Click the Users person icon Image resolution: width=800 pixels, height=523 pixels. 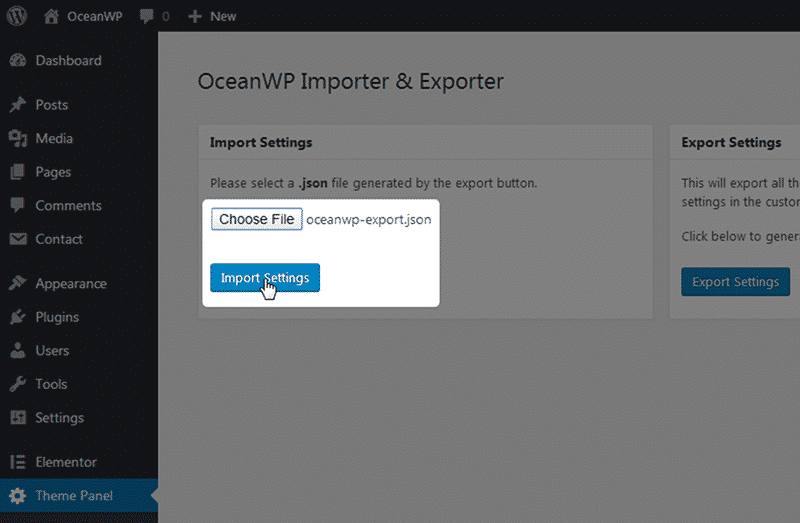(18, 351)
